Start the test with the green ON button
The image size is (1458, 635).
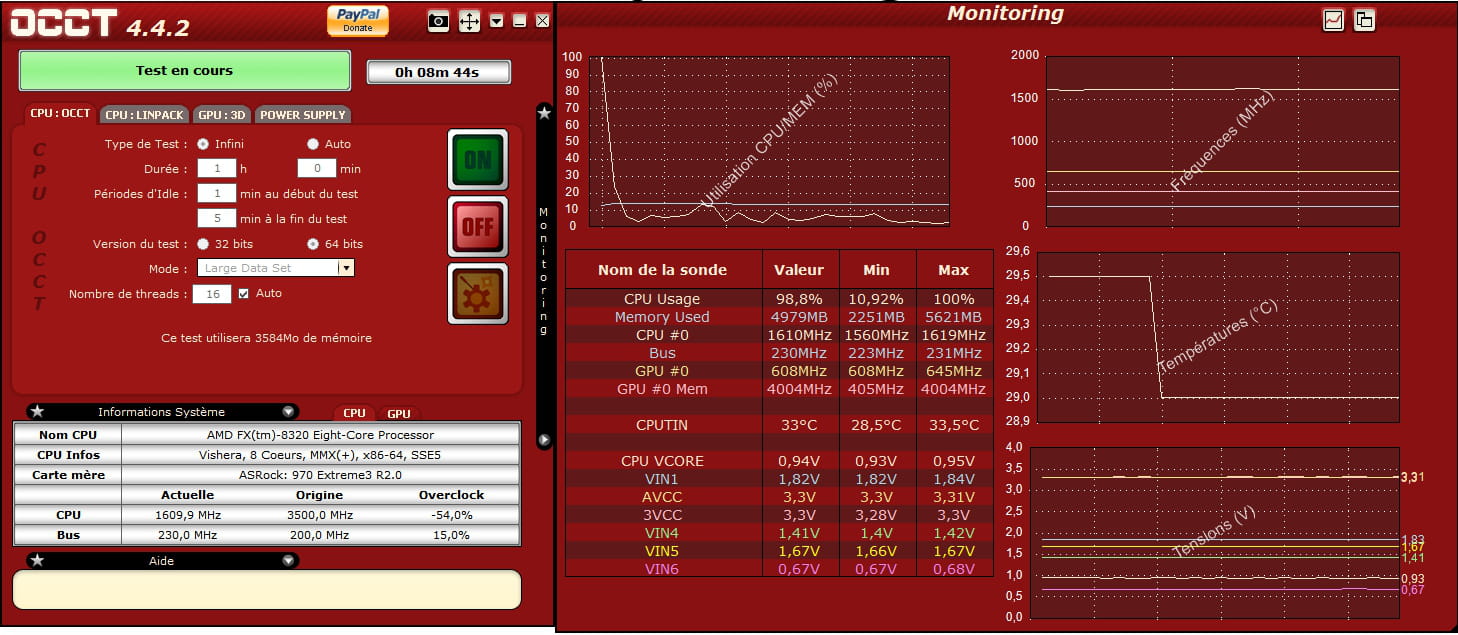[477, 159]
